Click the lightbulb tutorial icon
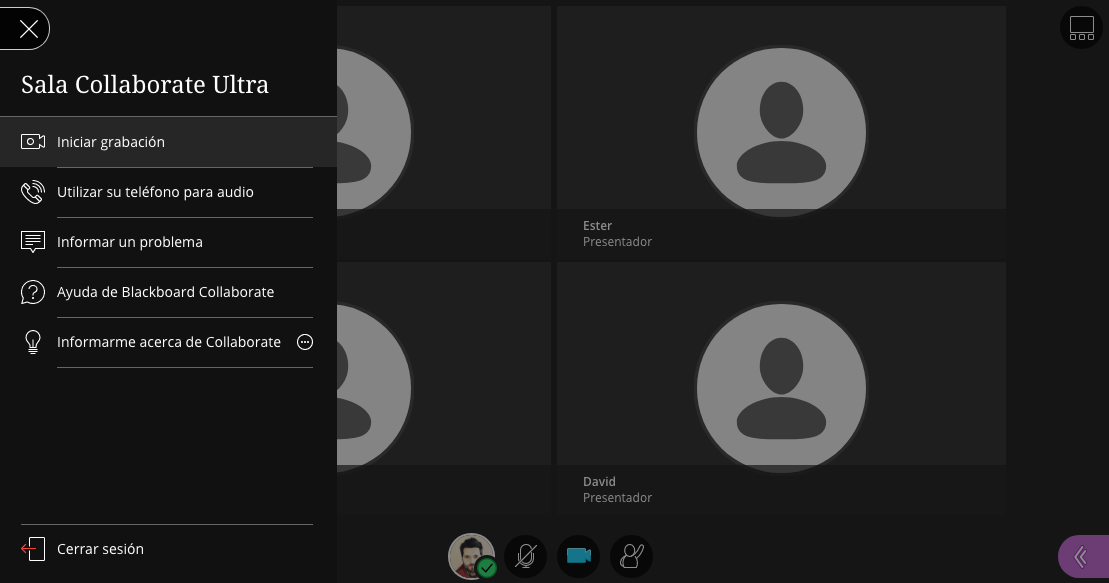 (33, 342)
